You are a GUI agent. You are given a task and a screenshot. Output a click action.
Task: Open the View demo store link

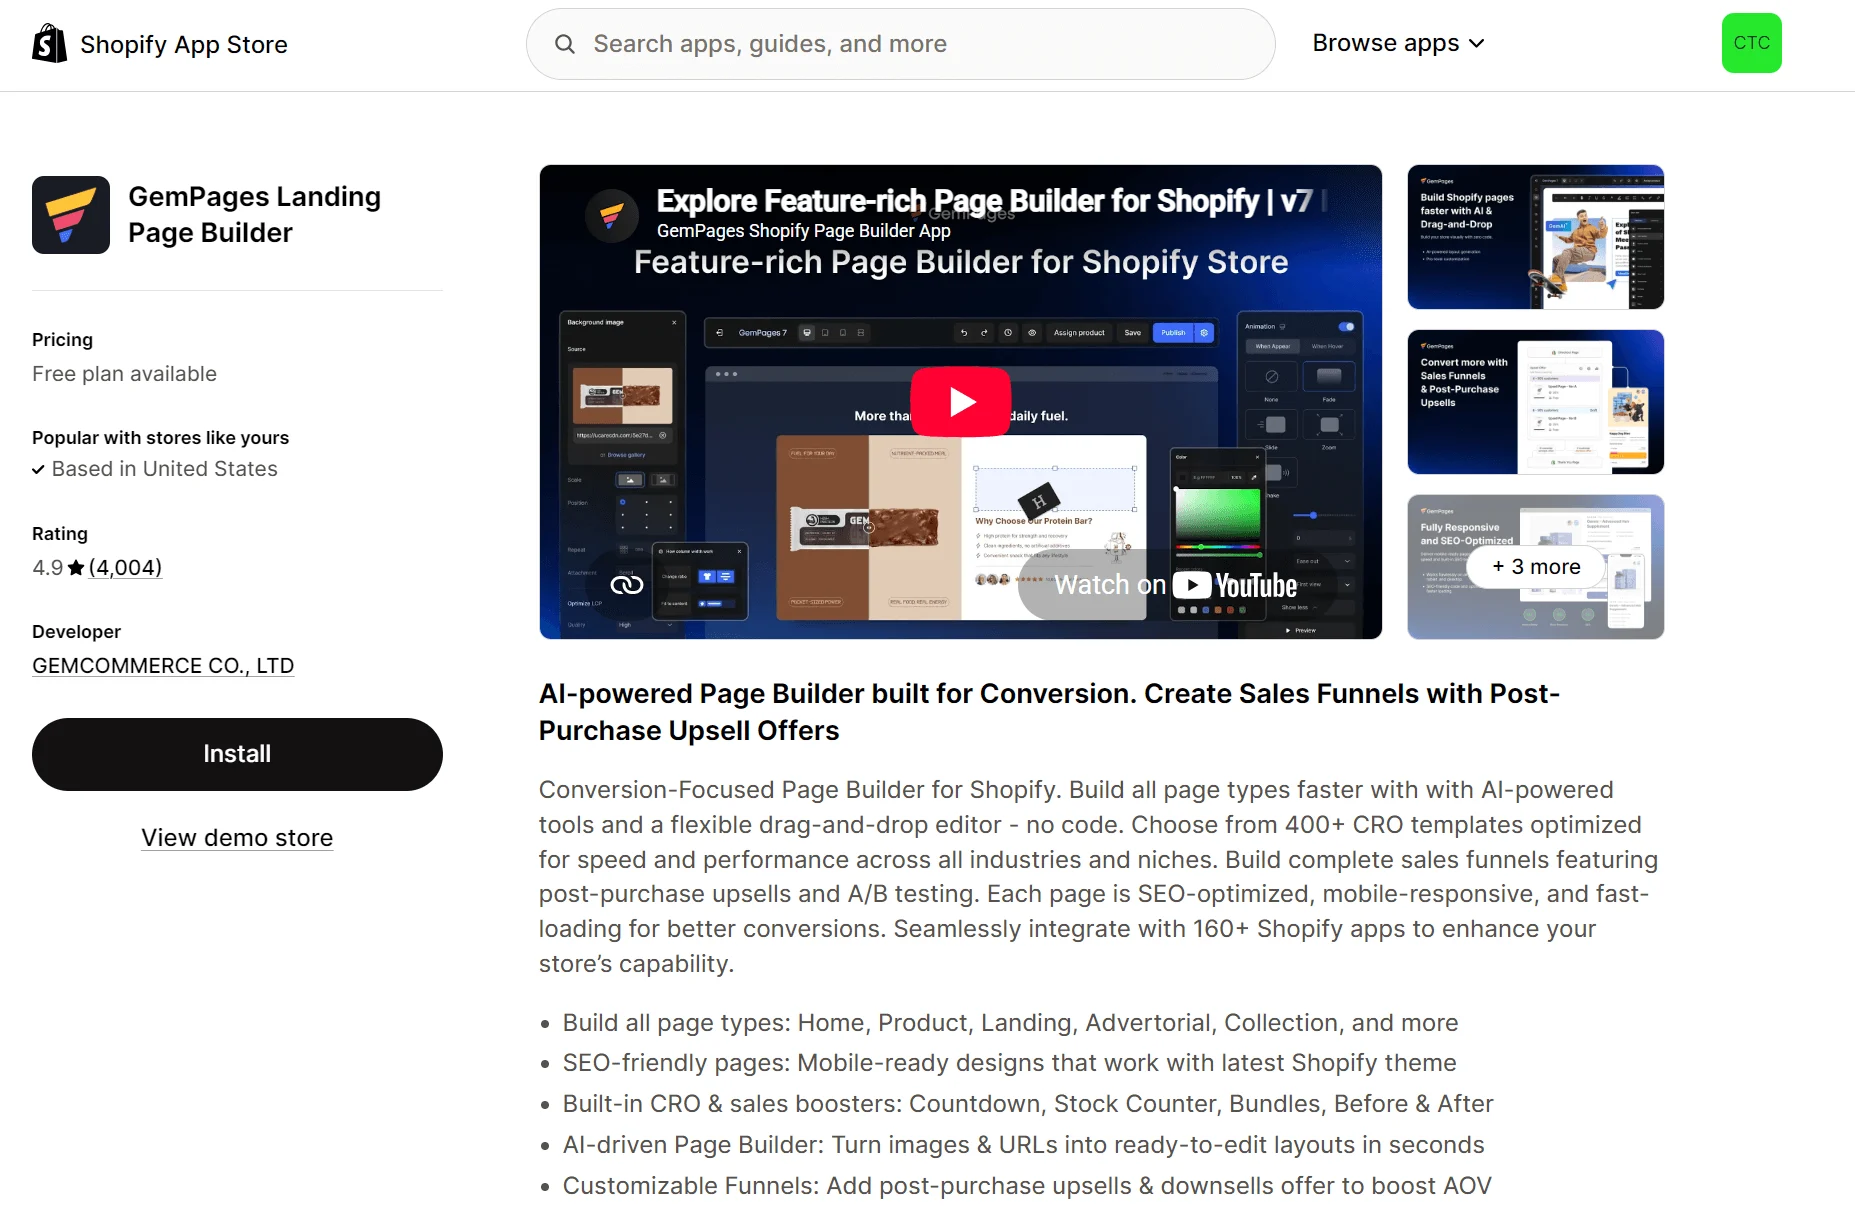point(237,838)
